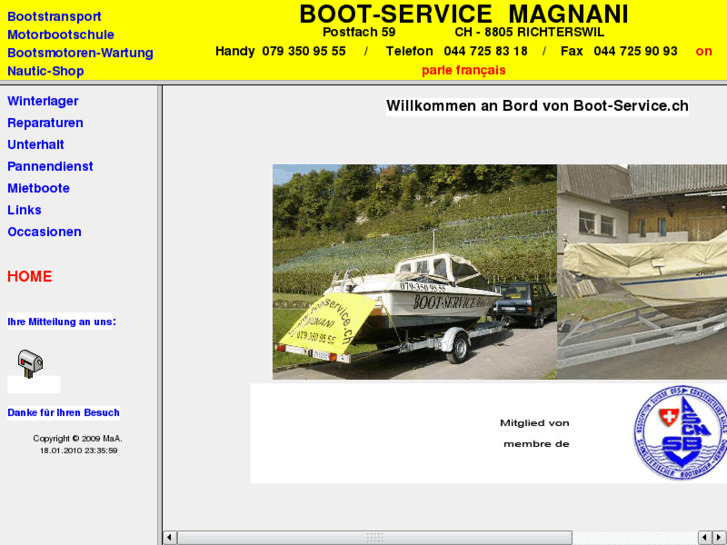Click the horizontal scrollbar right arrow at far end

[720, 538]
